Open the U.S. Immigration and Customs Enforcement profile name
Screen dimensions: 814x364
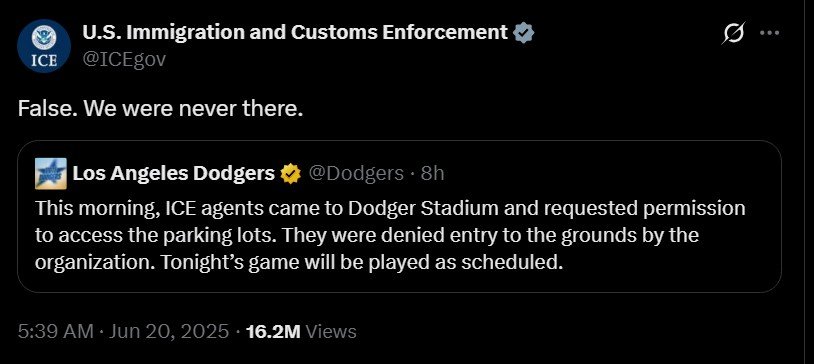(x=295, y=33)
